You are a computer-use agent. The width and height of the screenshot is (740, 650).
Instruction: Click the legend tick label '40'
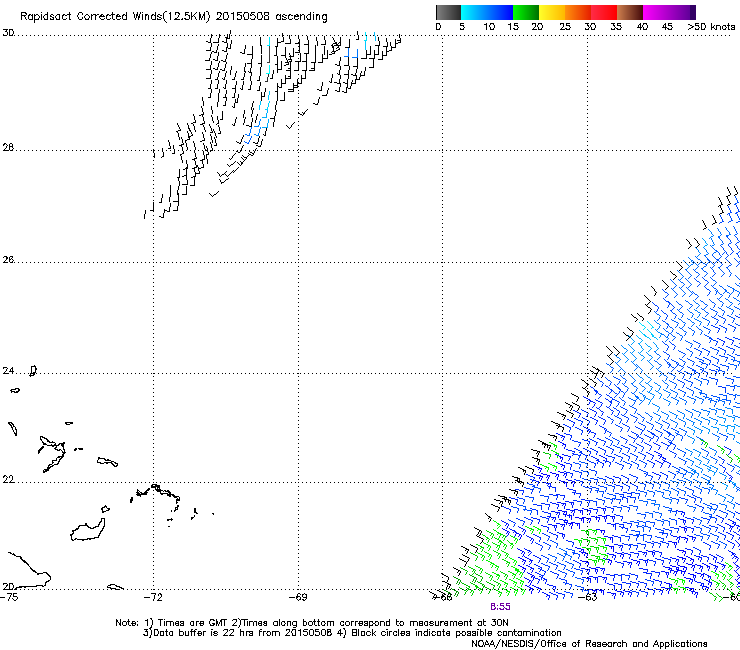click(642, 27)
